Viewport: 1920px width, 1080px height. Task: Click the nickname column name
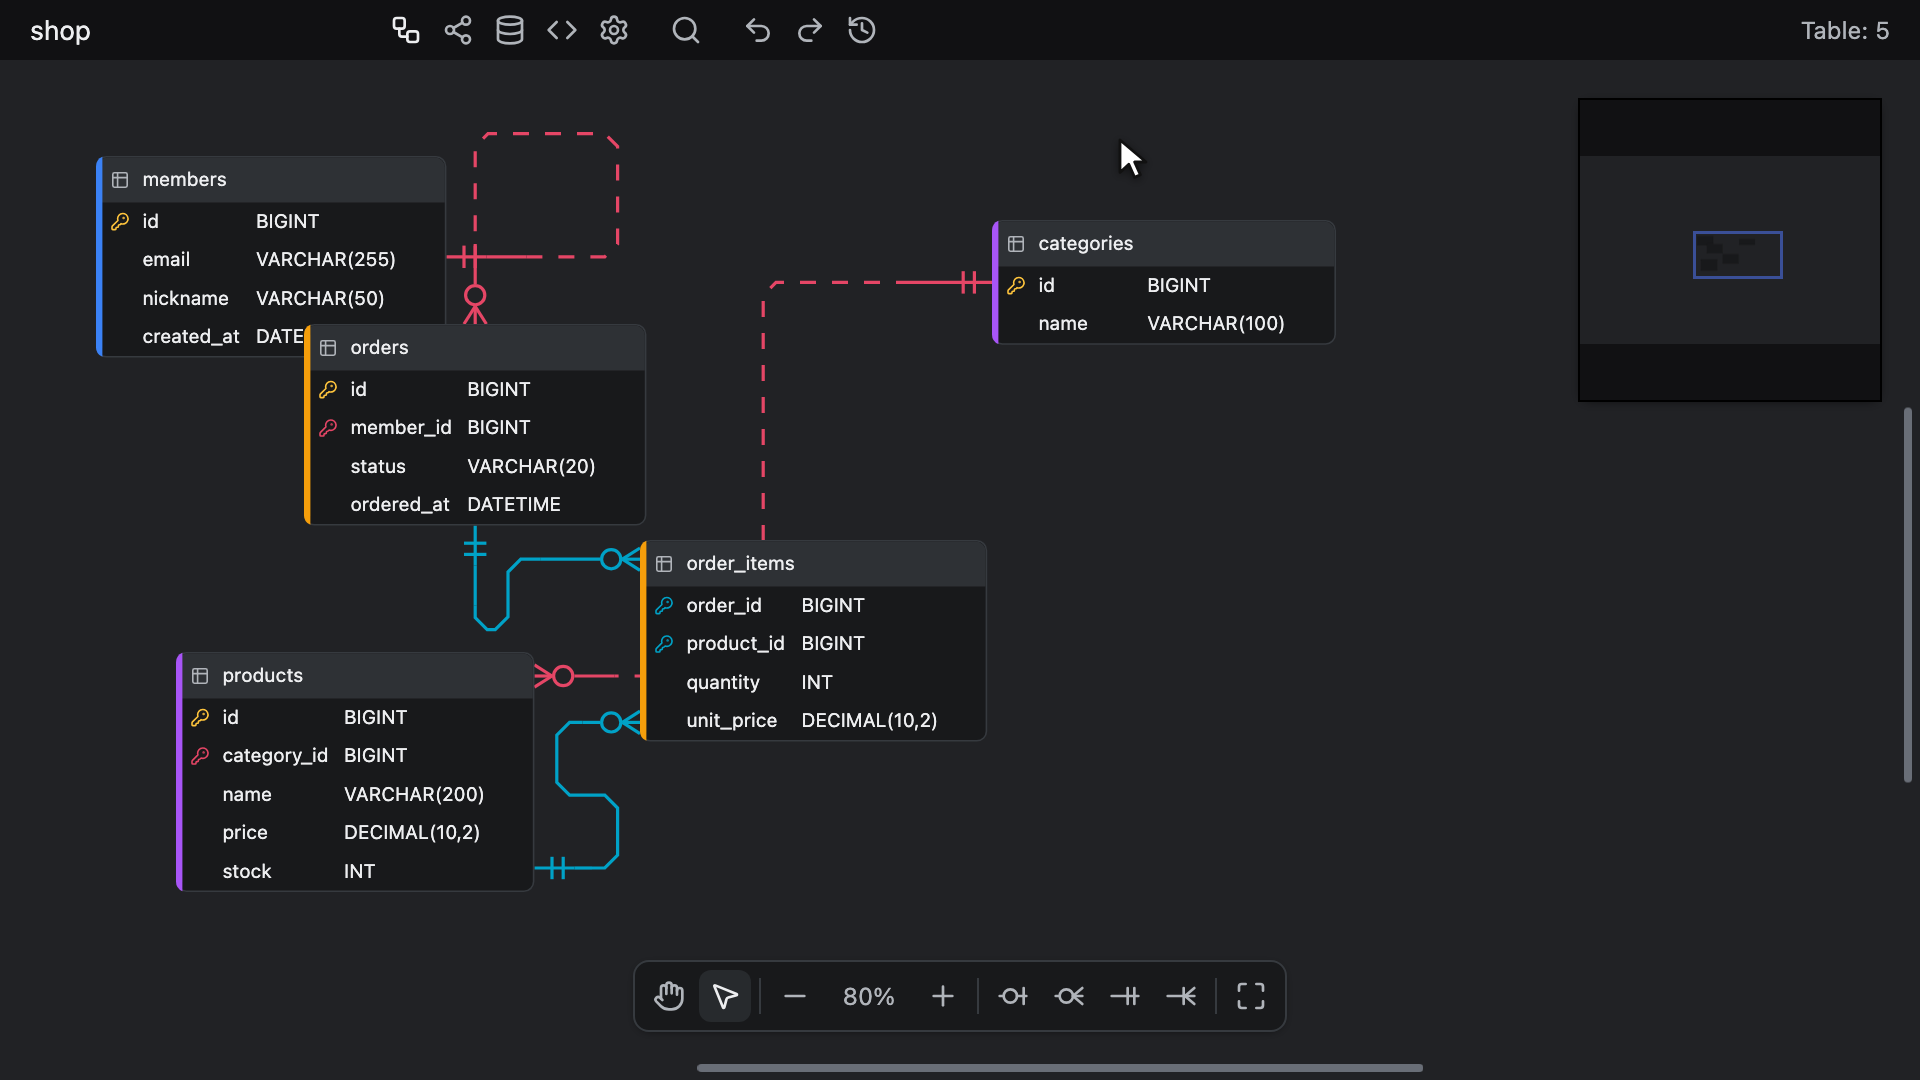(x=185, y=299)
